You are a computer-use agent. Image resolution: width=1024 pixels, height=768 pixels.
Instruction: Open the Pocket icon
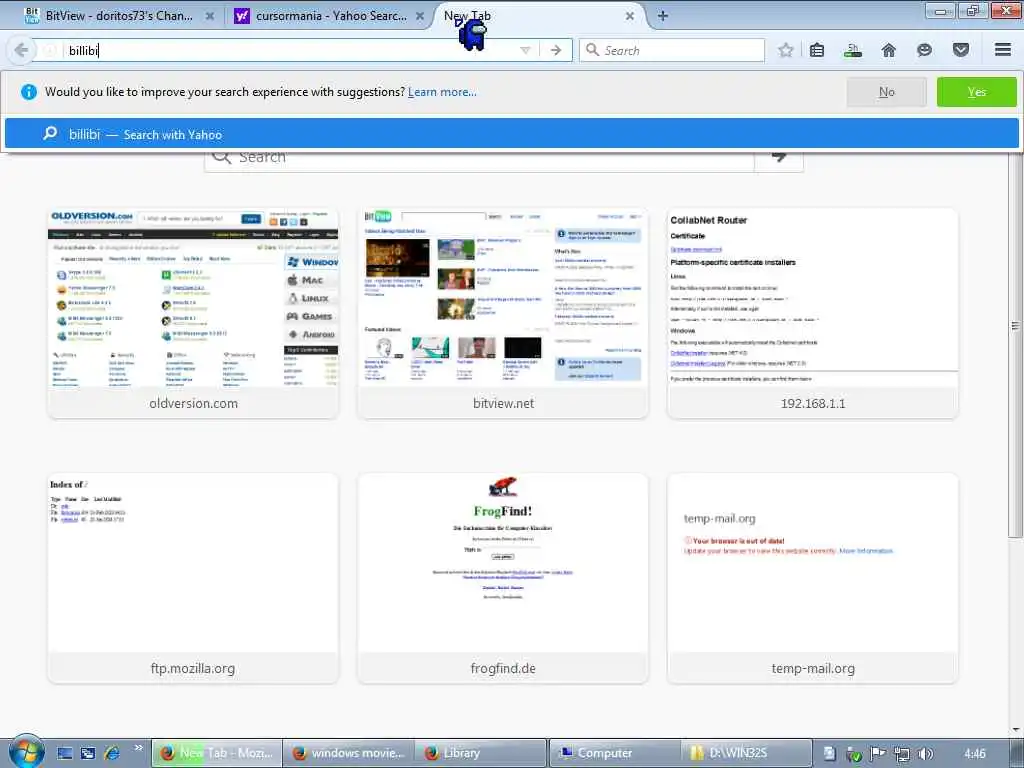click(x=961, y=50)
